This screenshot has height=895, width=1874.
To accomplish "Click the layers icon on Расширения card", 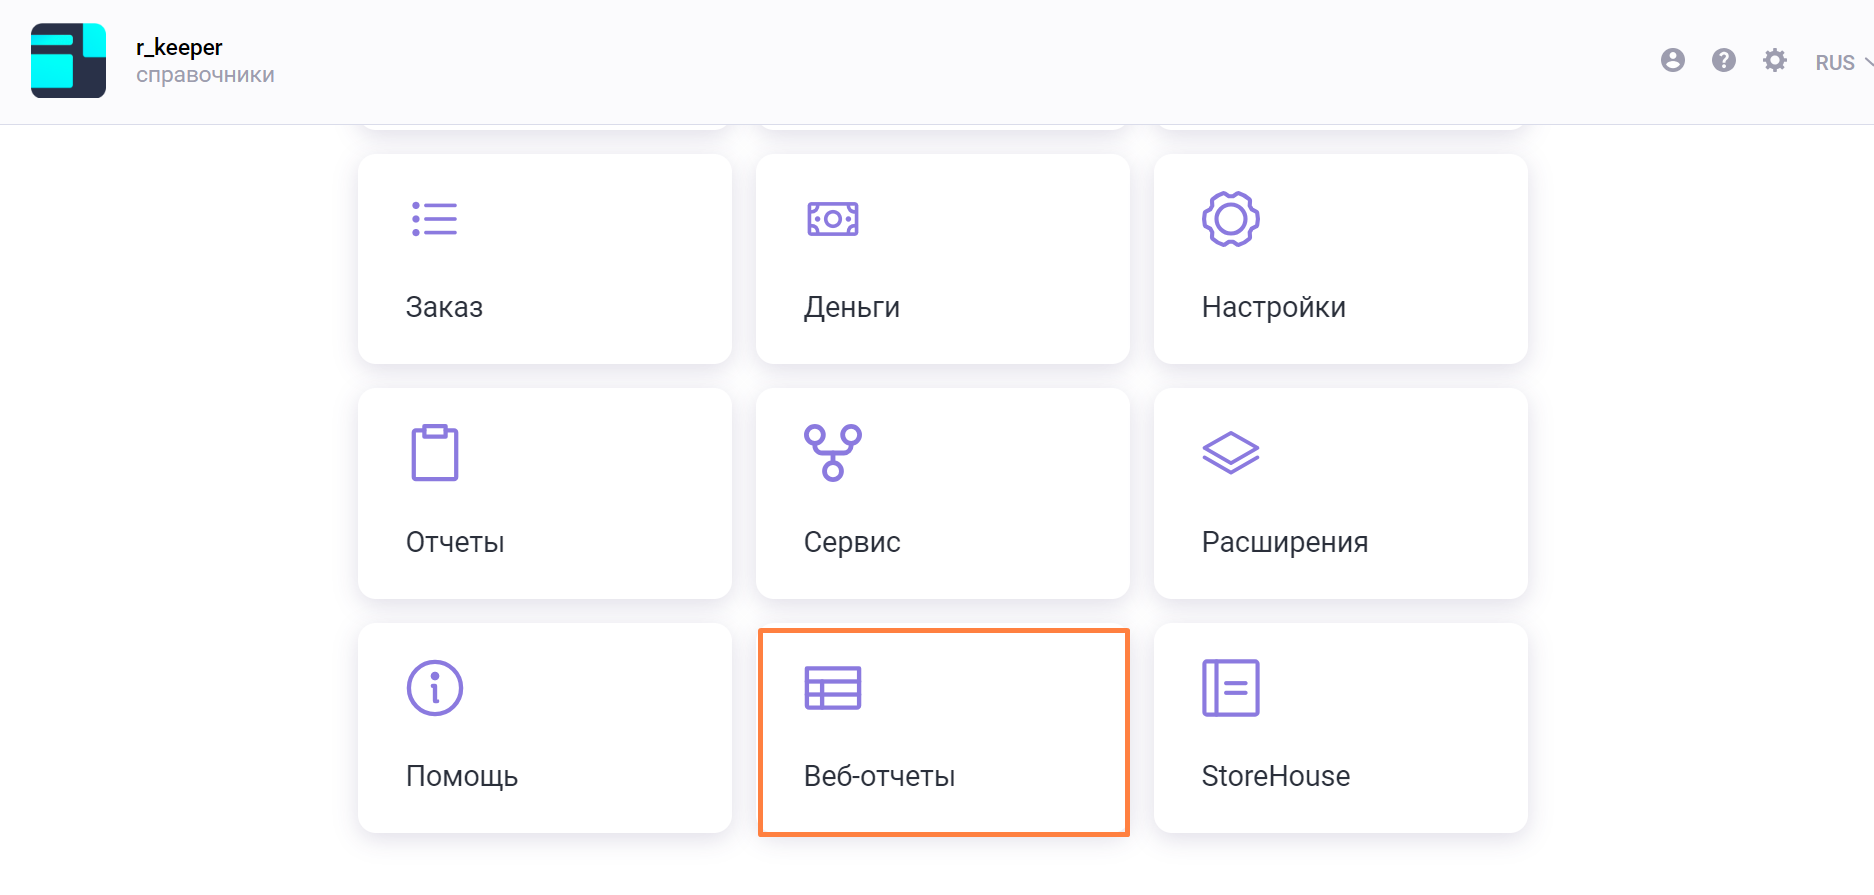I will (1230, 453).
